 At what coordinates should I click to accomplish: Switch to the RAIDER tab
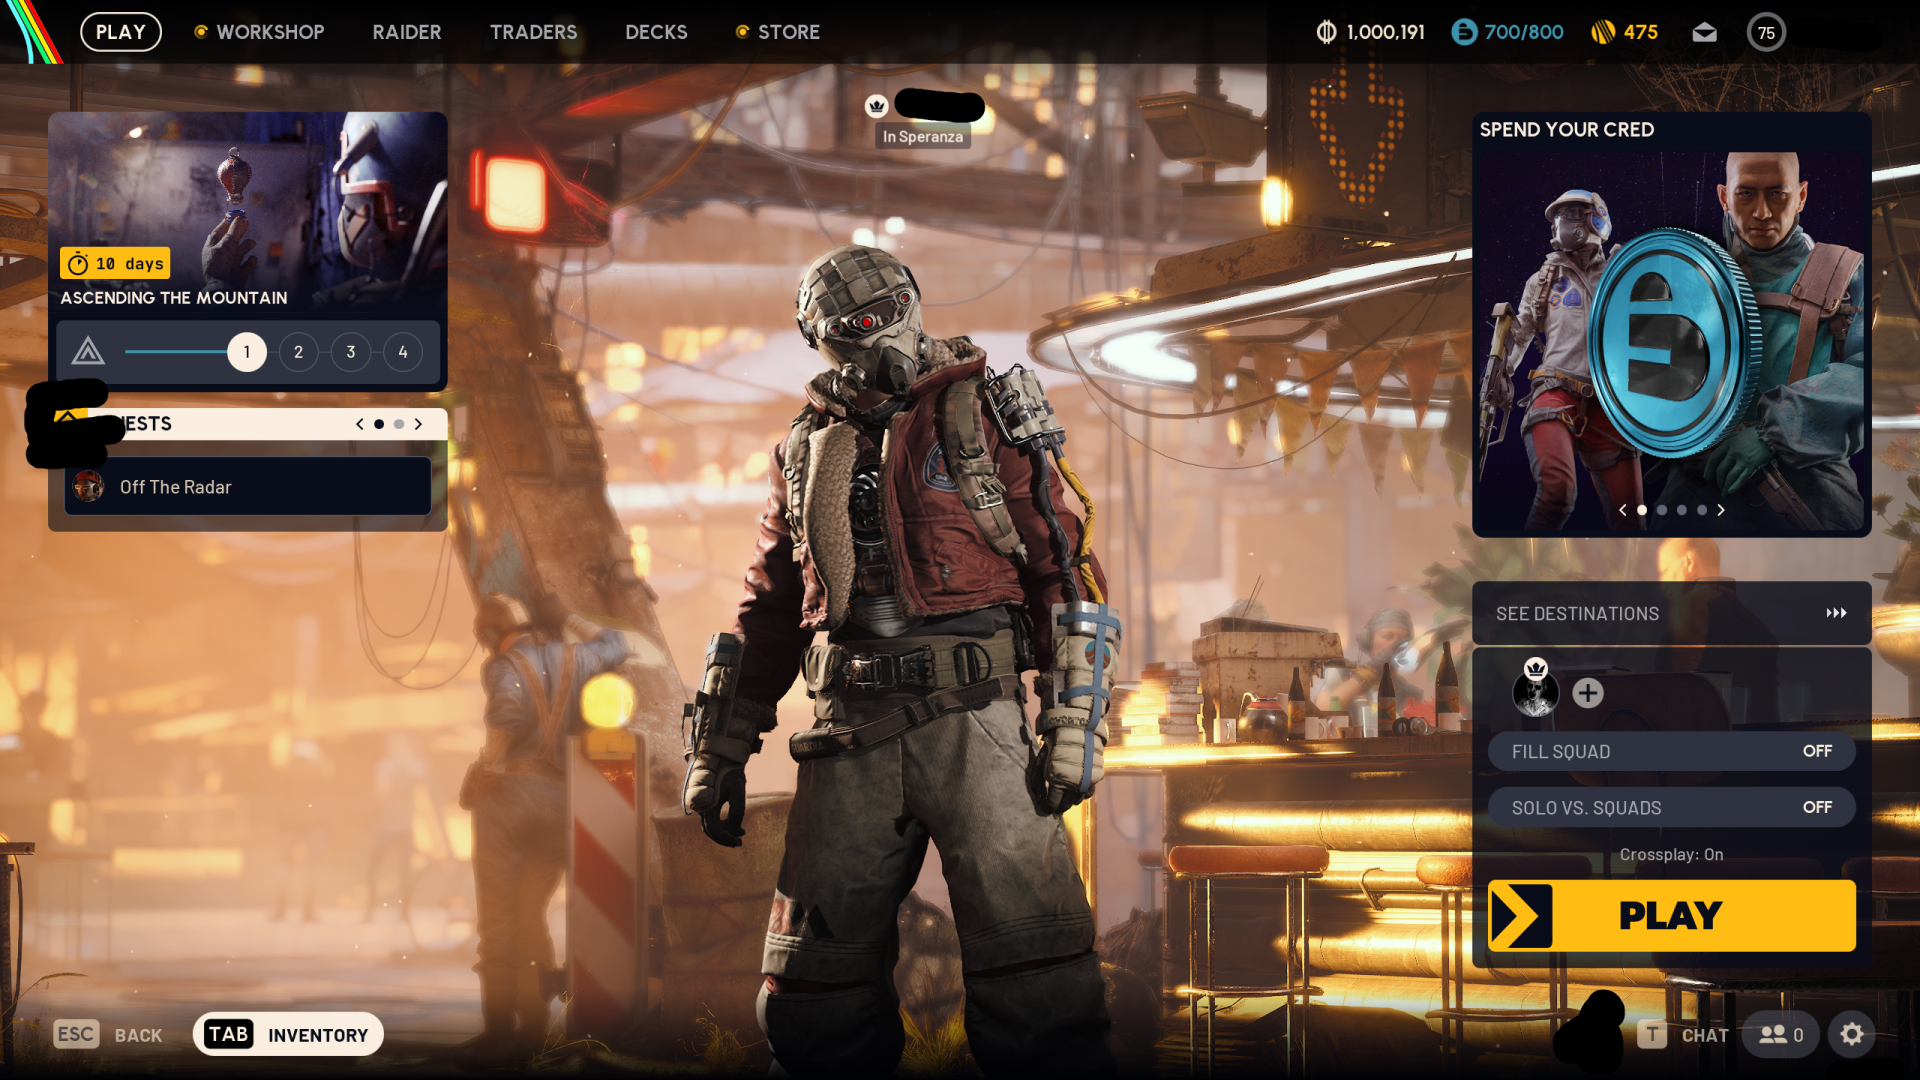click(x=407, y=32)
